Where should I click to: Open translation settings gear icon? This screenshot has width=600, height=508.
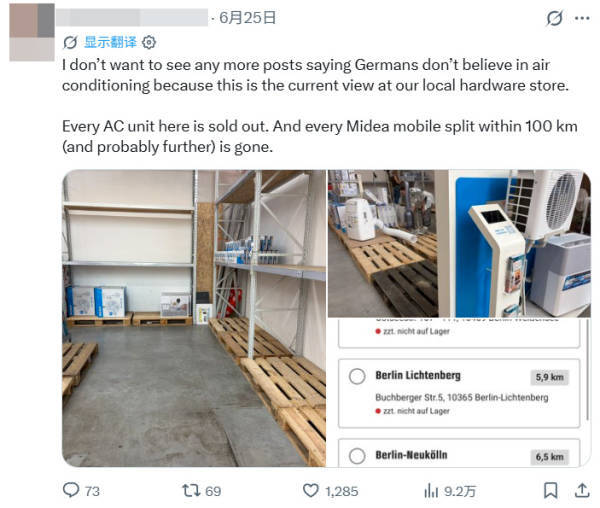point(149,42)
